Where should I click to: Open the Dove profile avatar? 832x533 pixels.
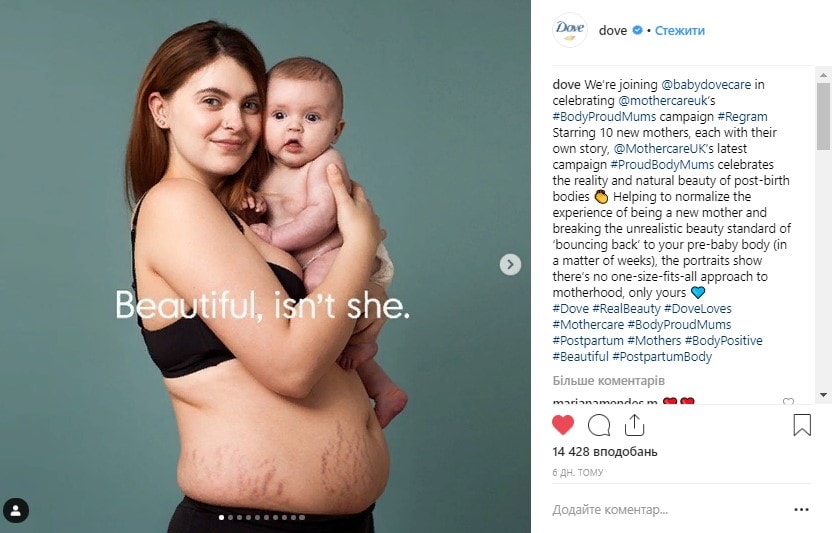(570, 30)
